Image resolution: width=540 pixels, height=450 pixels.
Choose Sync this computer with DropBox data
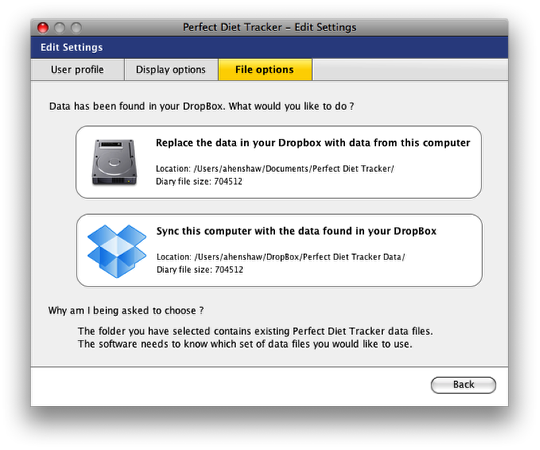click(x=279, y=250)
